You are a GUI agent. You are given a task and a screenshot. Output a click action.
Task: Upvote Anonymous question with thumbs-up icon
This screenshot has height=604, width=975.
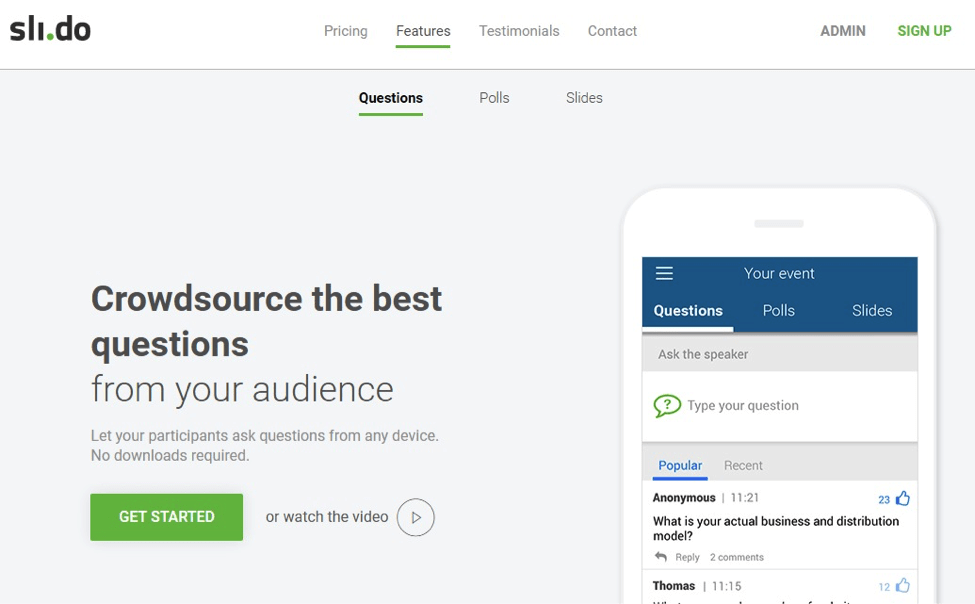click(x=903, y=498)
